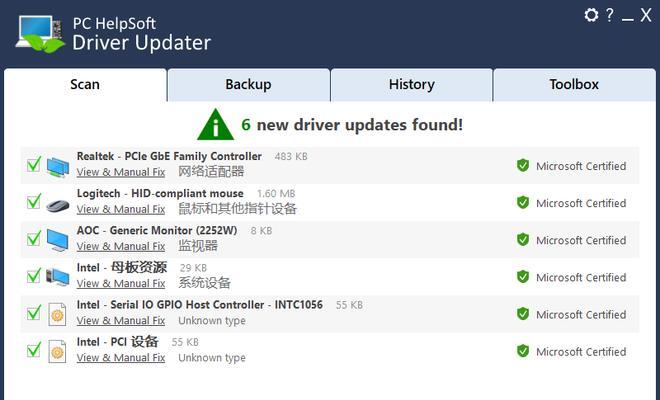660x400 pixels.
Task: Open the History tab
Action: [x=412, y=85]
